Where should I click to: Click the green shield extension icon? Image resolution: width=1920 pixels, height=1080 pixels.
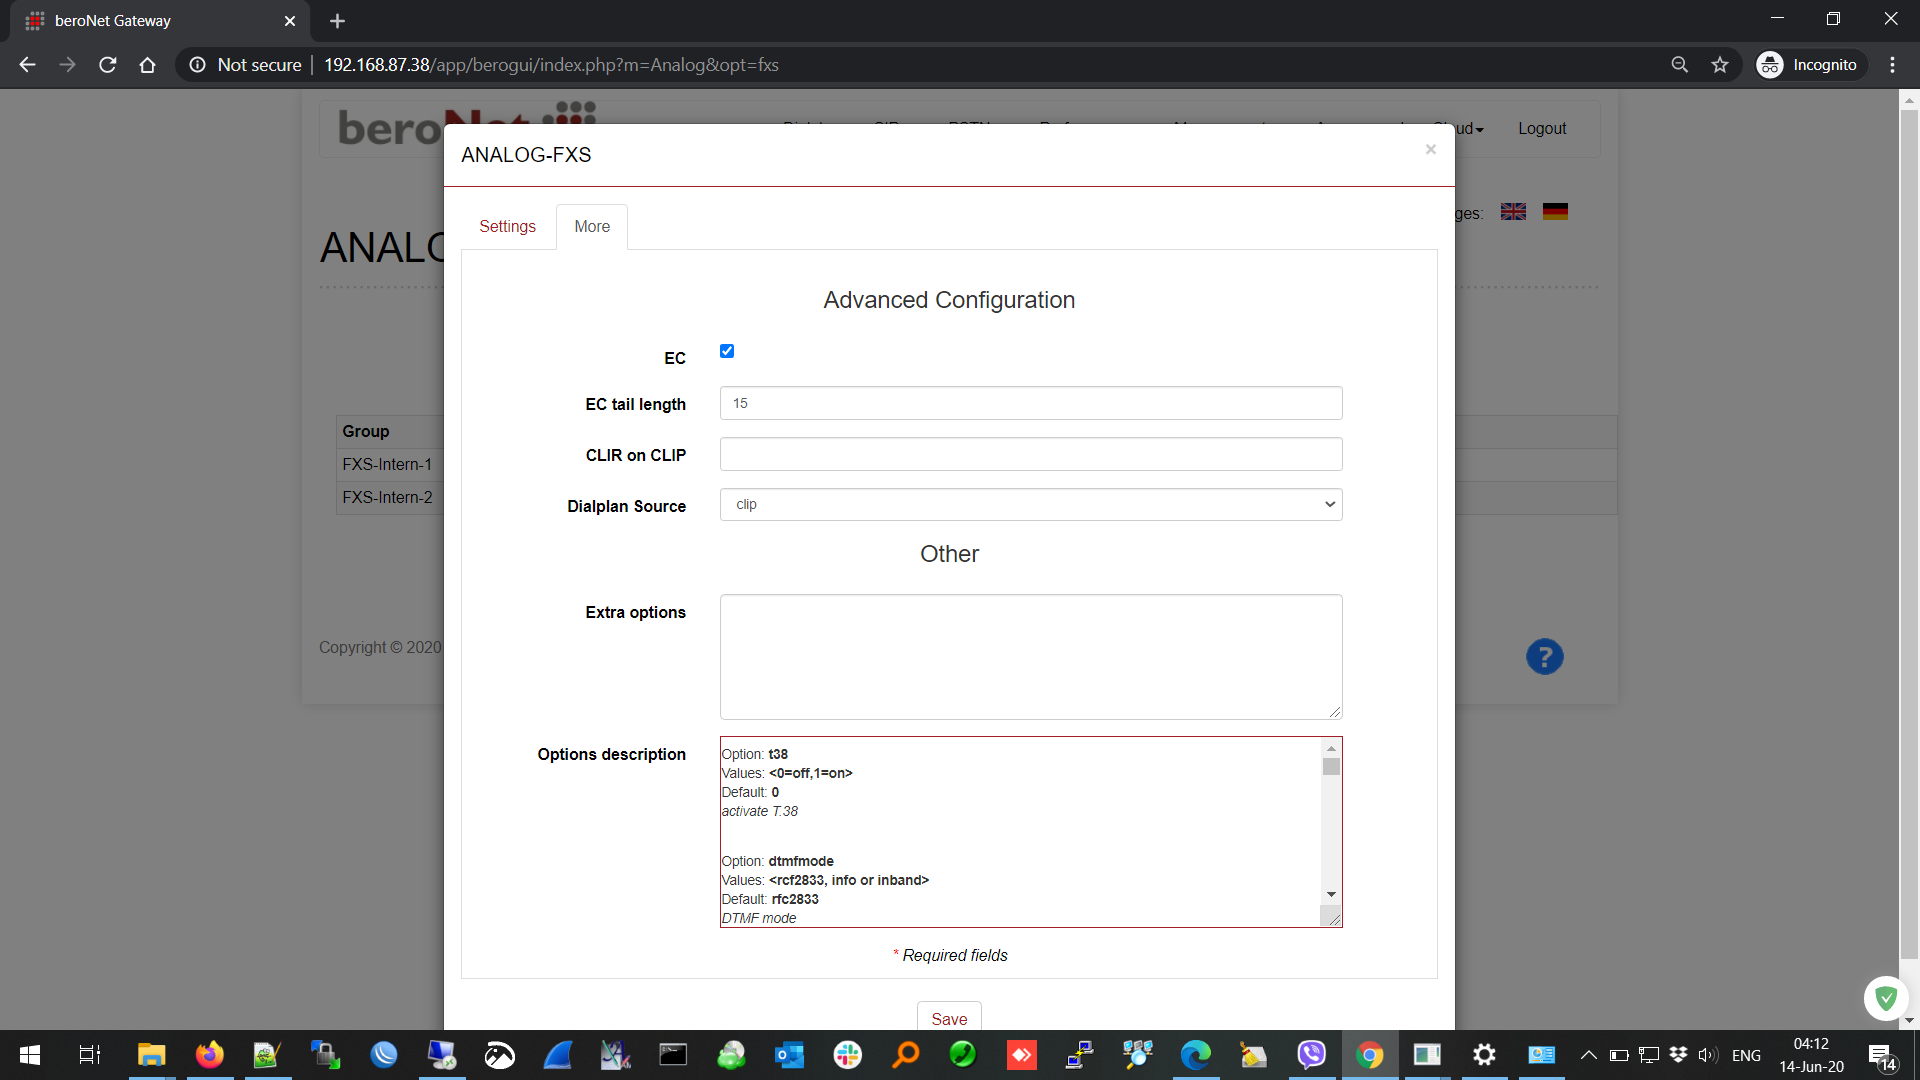[x=1886, y=998]
